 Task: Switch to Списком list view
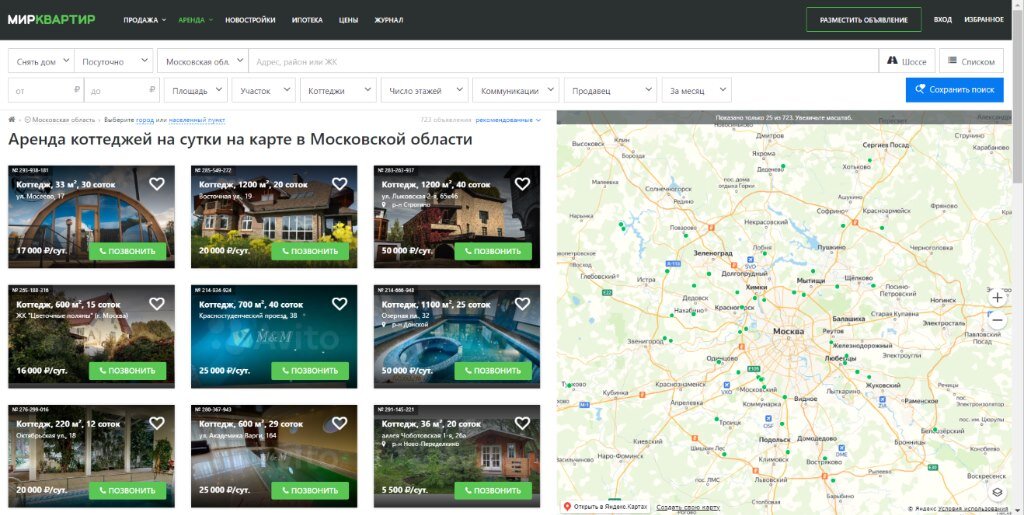click(x=971, y=61)
